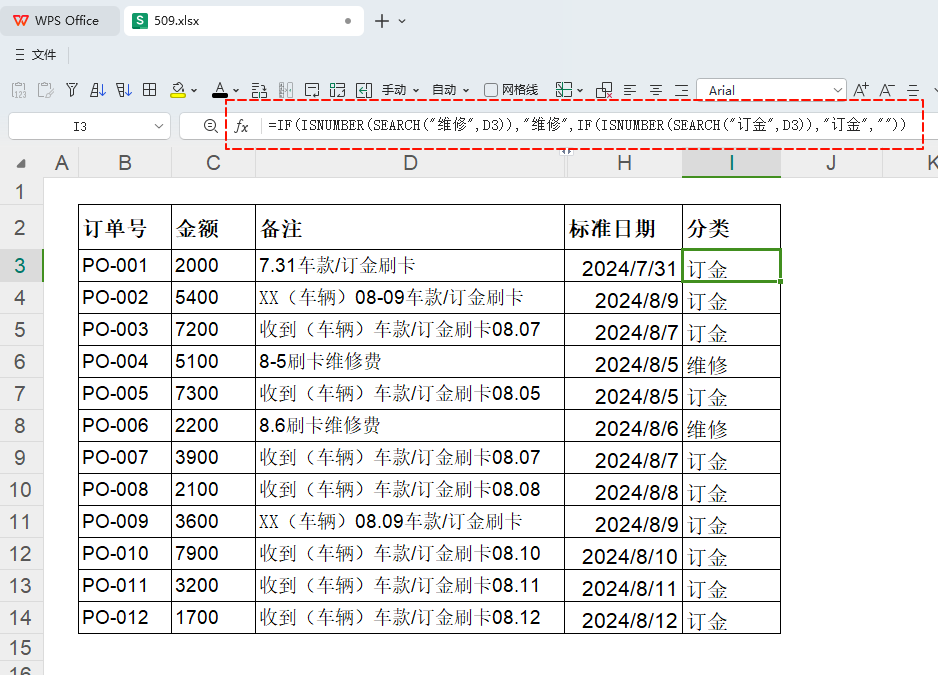Viewport: 938px width, 675px height.
Task: Decrease font size with A- icon
Action: click(887, 90)
